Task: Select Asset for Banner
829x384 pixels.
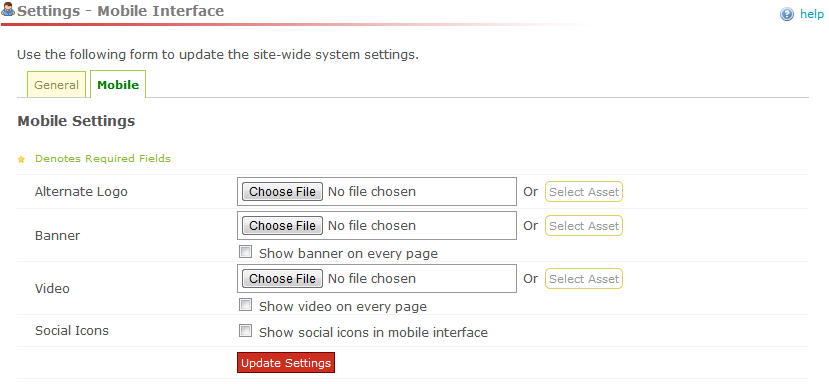Action: point(584,226)
